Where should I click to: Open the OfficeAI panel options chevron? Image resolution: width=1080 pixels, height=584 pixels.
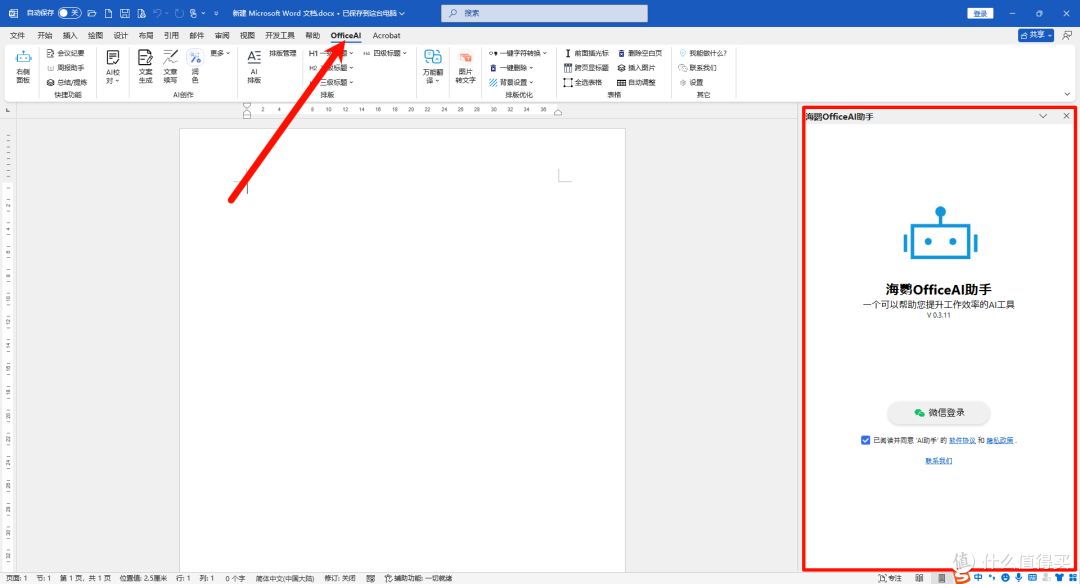(1043, 116)
